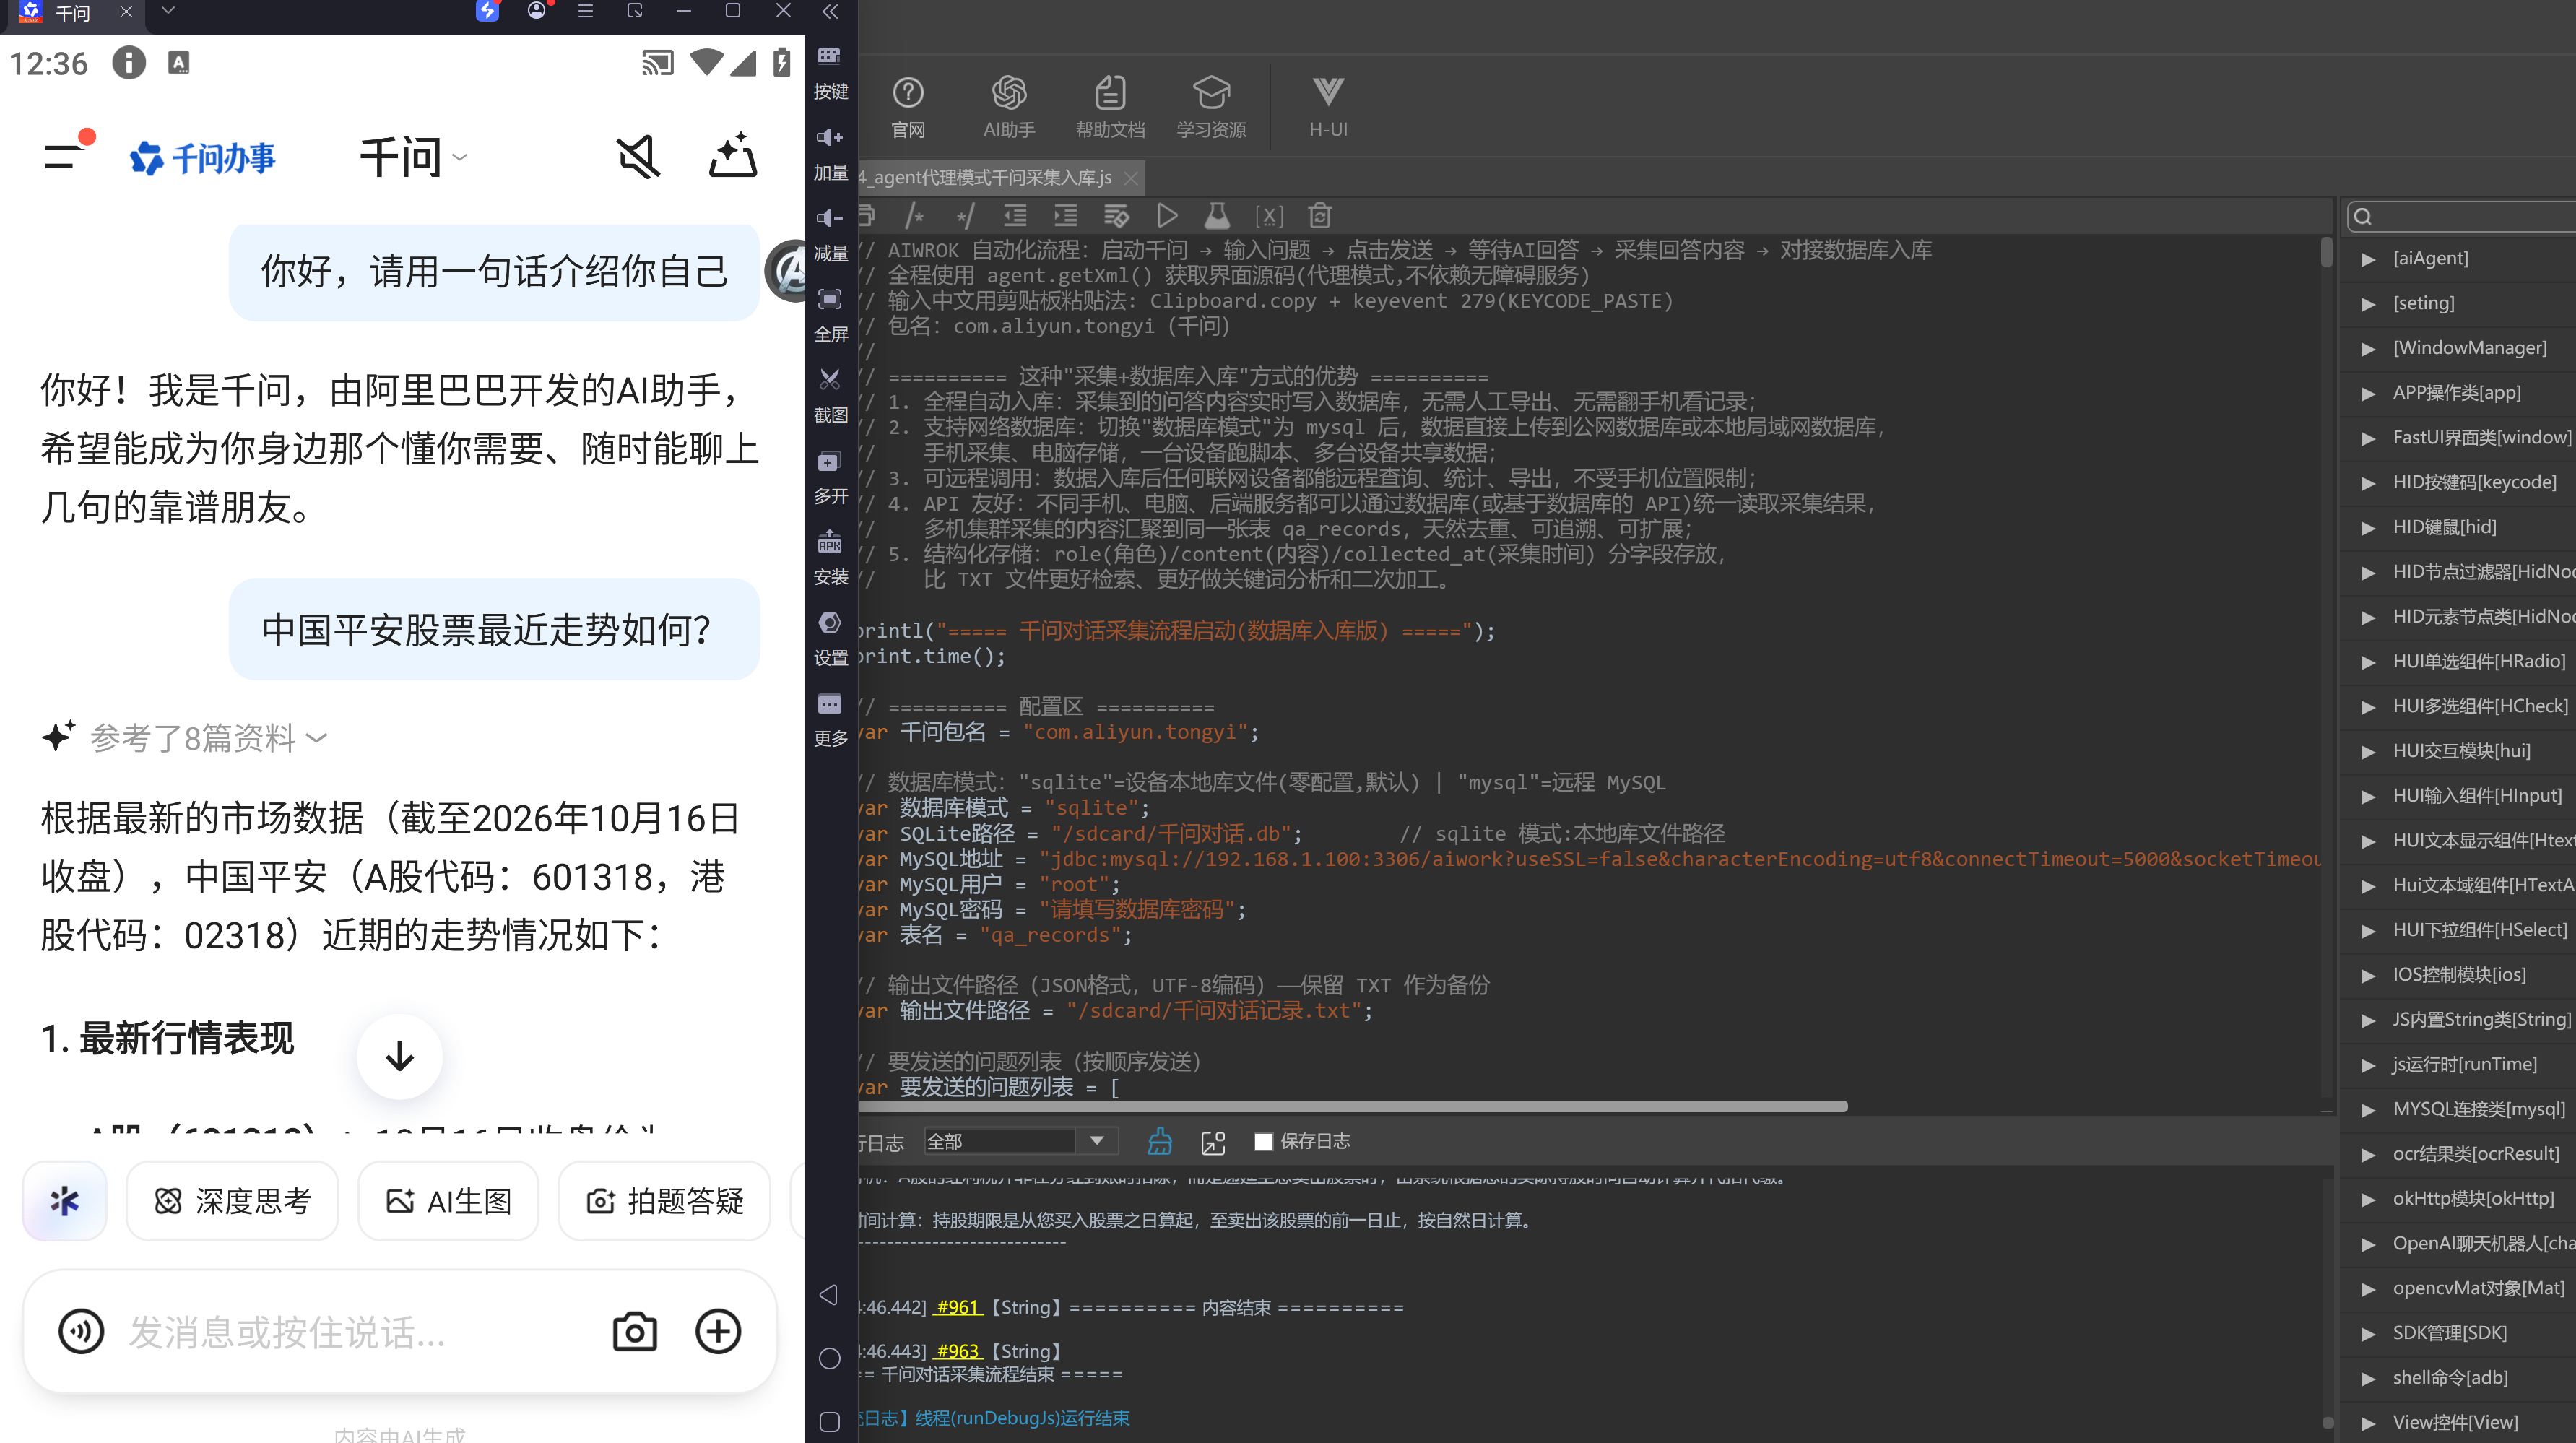Click the Android back triangle button

pos(829,1295)
